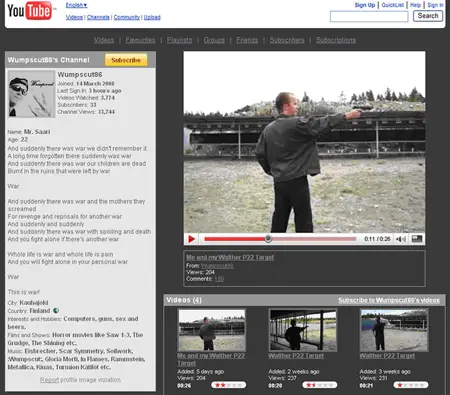450x395 pixels.
Task: Open the From Wumpscut86 uploader link
Action: (217, 266)
